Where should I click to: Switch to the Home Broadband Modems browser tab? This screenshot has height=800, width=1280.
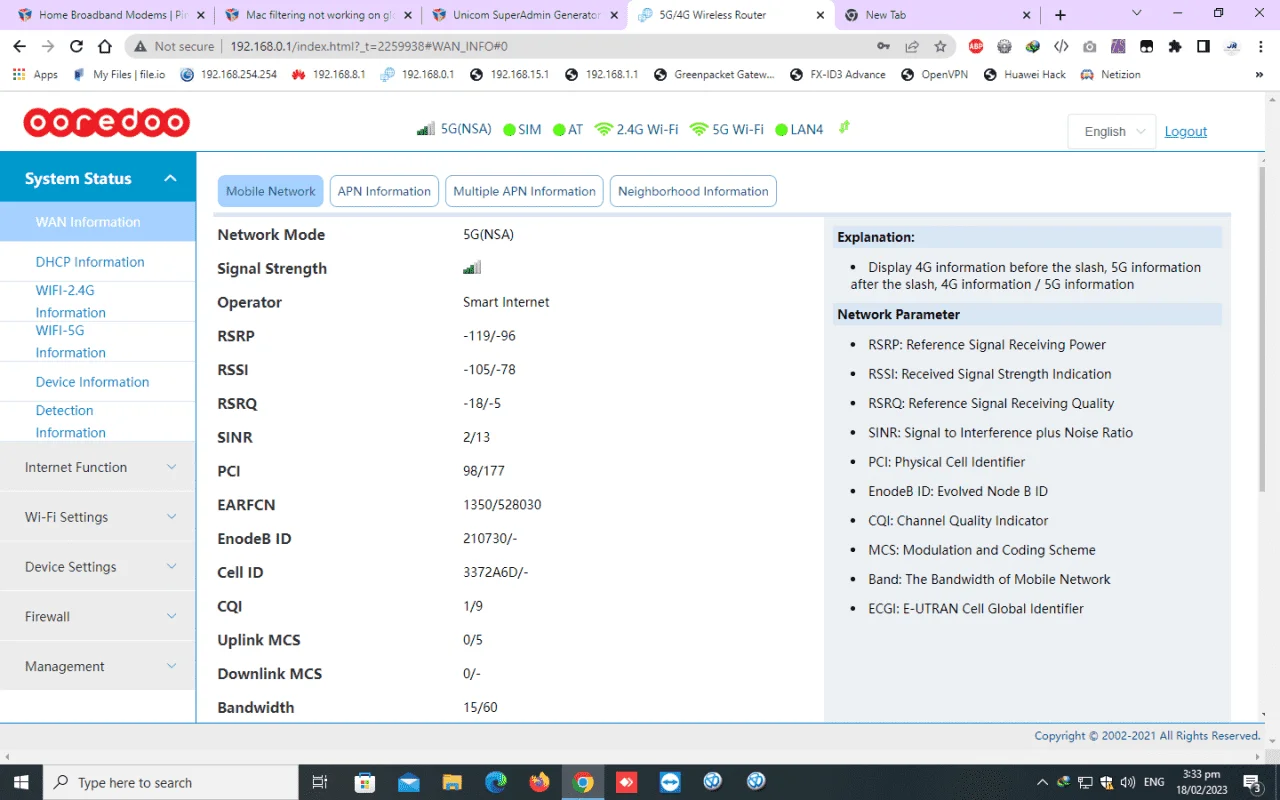click(x=110, y=15)
